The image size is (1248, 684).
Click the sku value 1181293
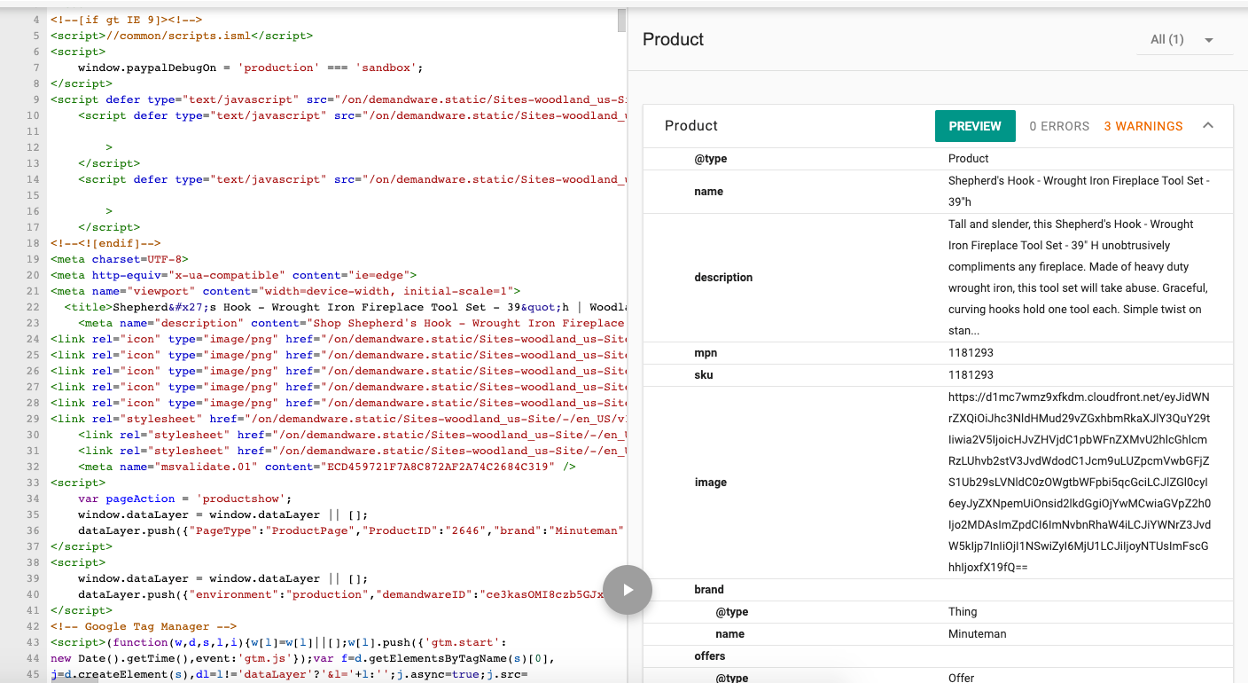970,375
